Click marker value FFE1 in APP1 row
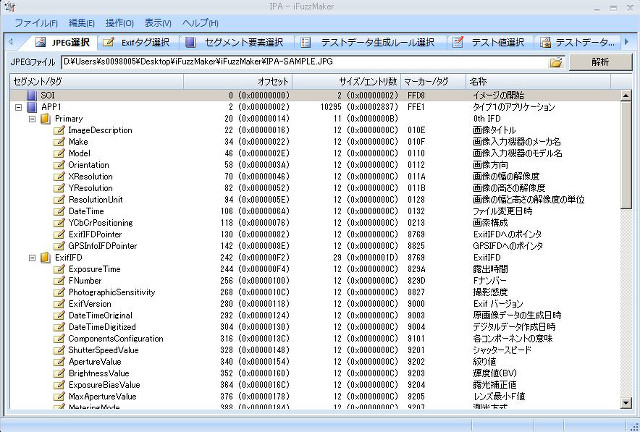The image size is (640, 432). point(416,107)
